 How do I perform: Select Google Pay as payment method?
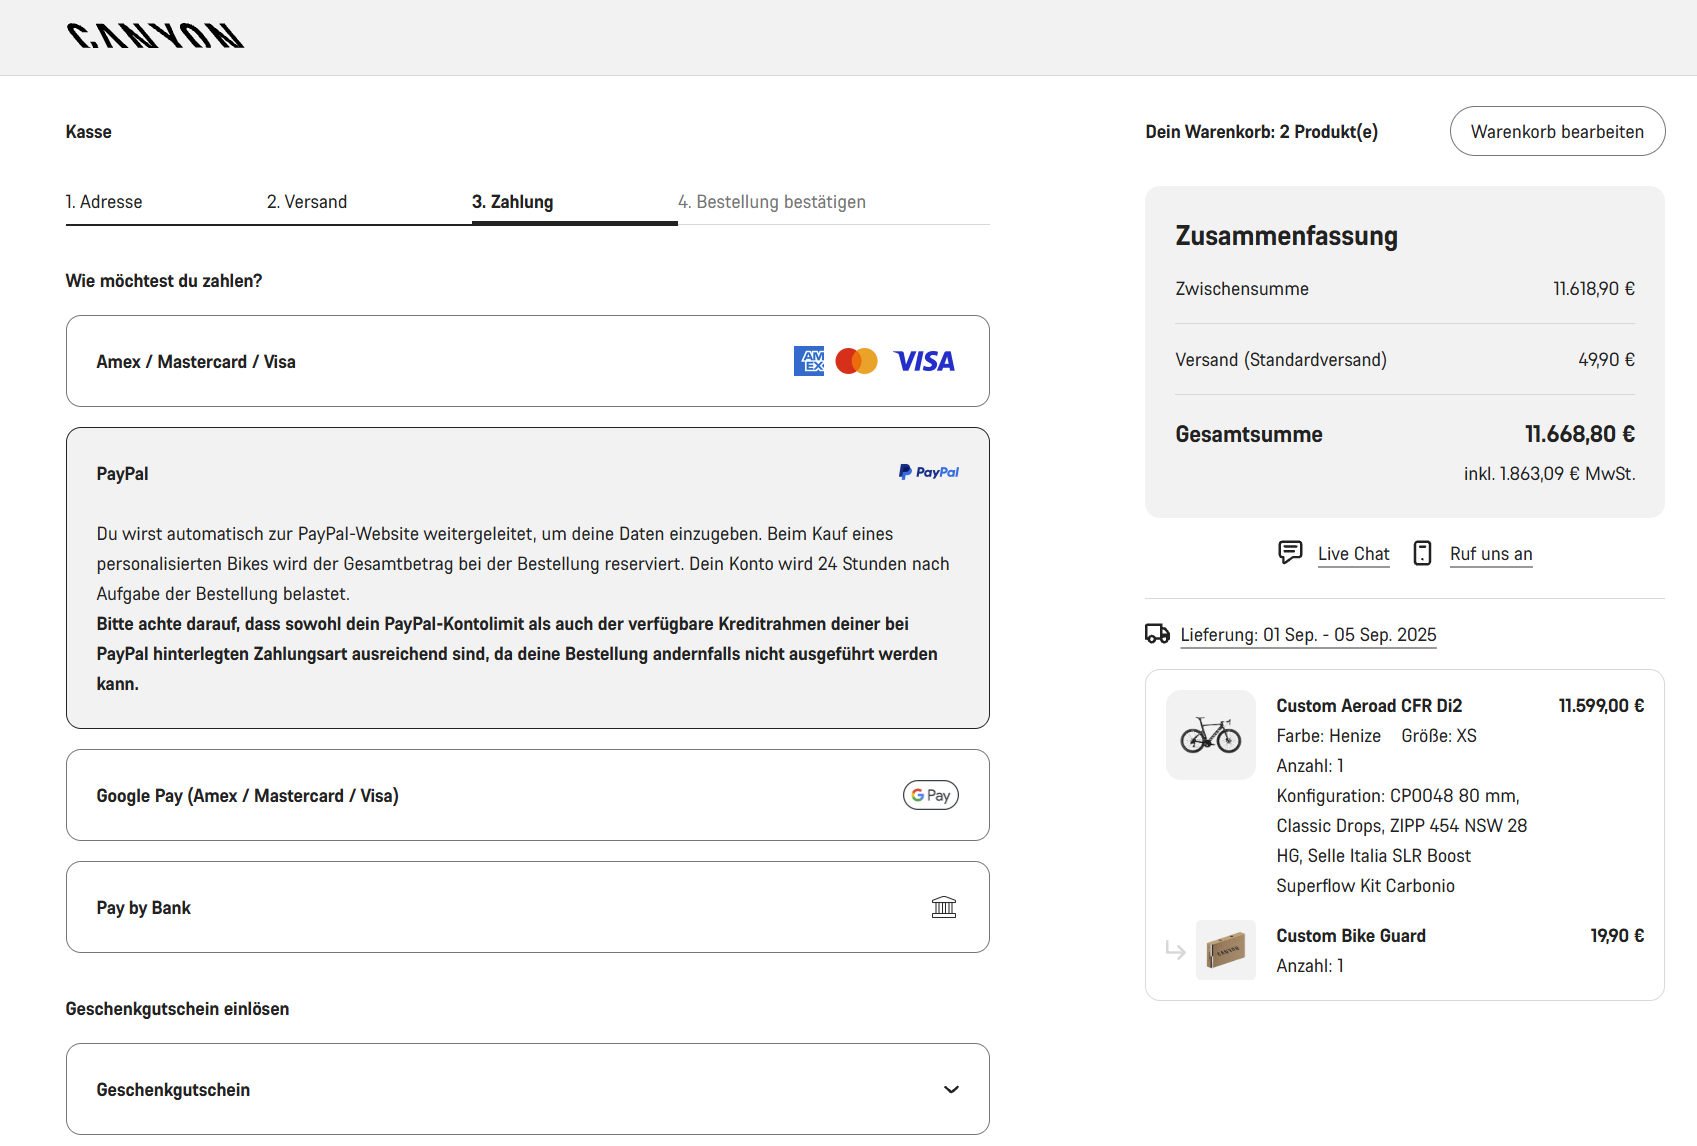(400, 795)
